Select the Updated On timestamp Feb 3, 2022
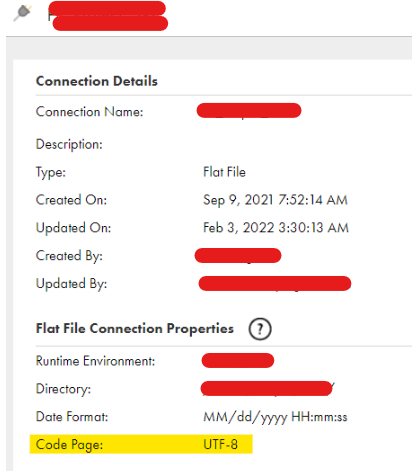416x471 pixels. tap(276, 228)
